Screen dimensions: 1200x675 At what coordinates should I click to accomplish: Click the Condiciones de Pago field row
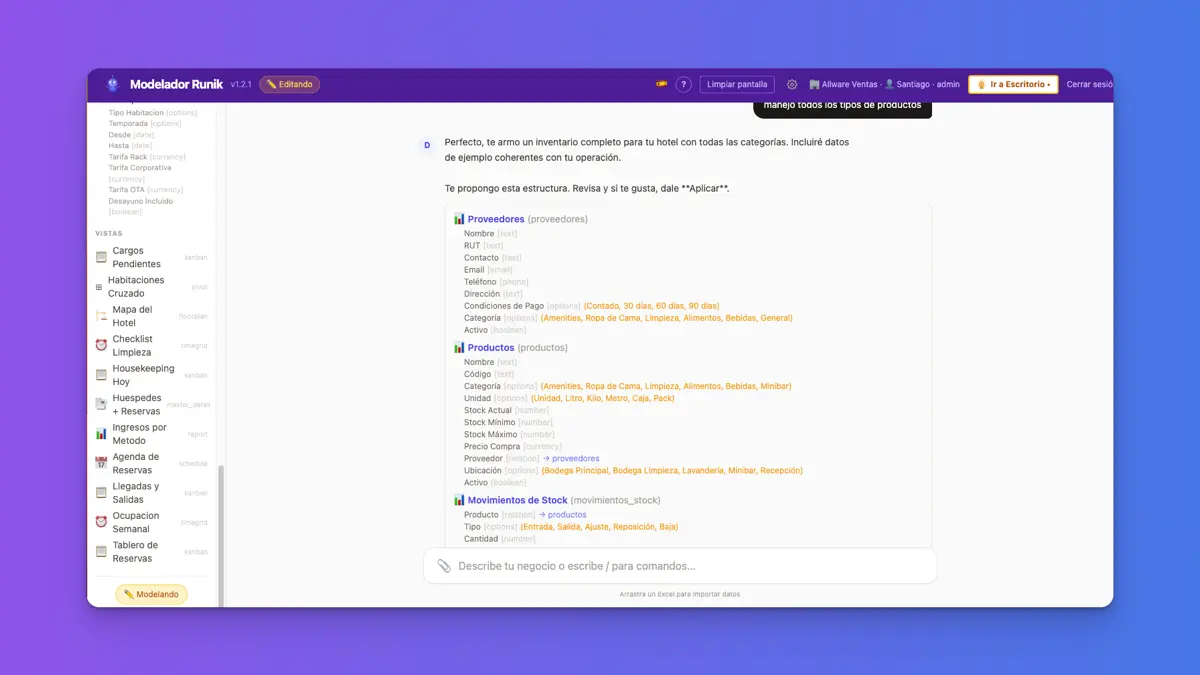point(591,306)
